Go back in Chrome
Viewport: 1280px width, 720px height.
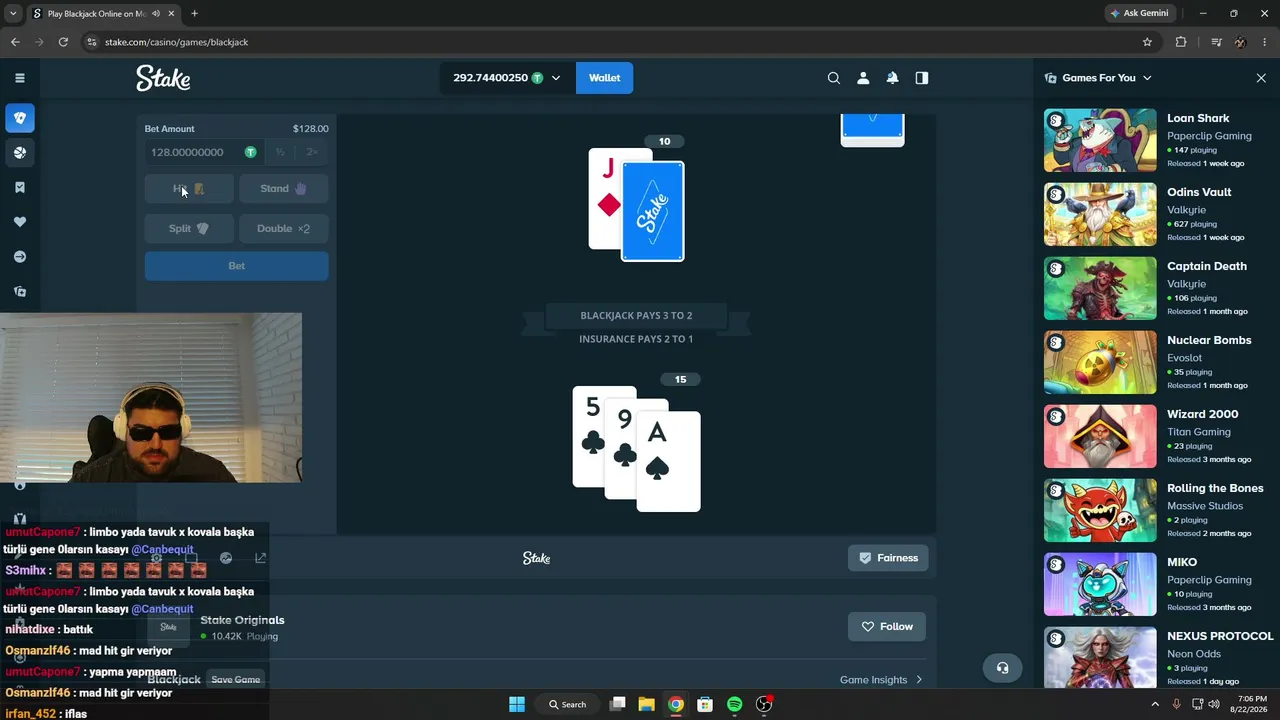coord(15,42)
